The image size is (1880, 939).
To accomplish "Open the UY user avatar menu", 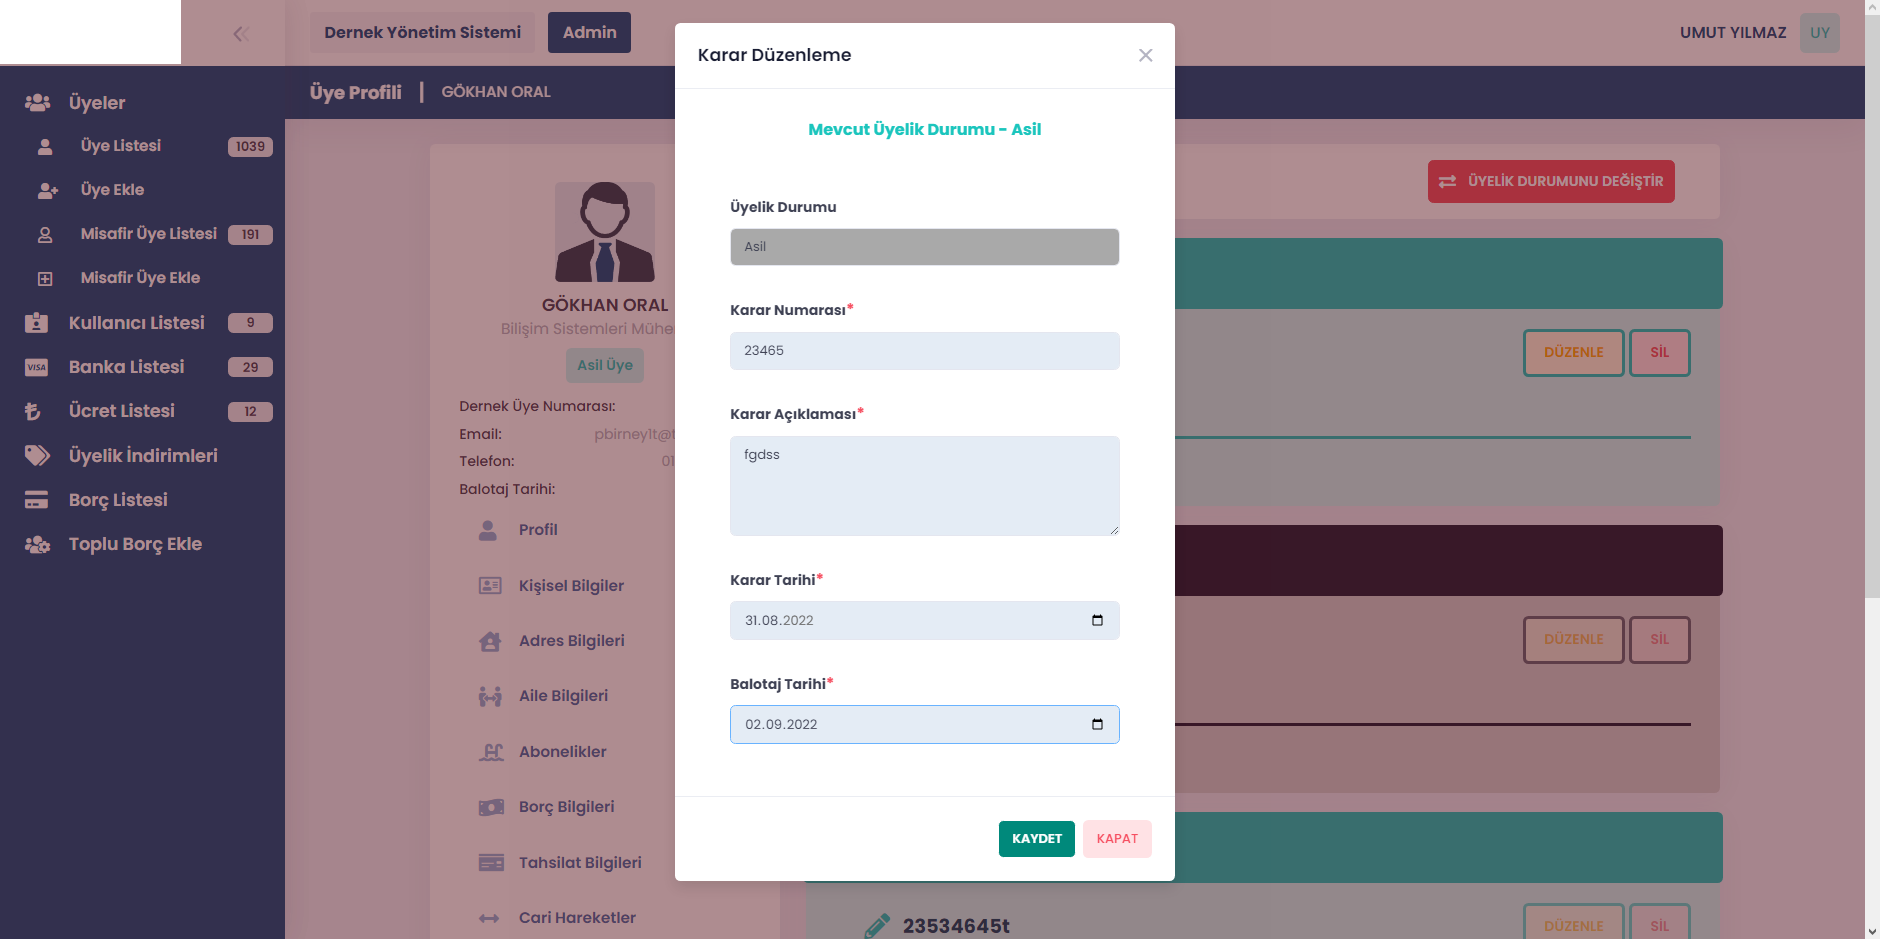I will 1819,33.
